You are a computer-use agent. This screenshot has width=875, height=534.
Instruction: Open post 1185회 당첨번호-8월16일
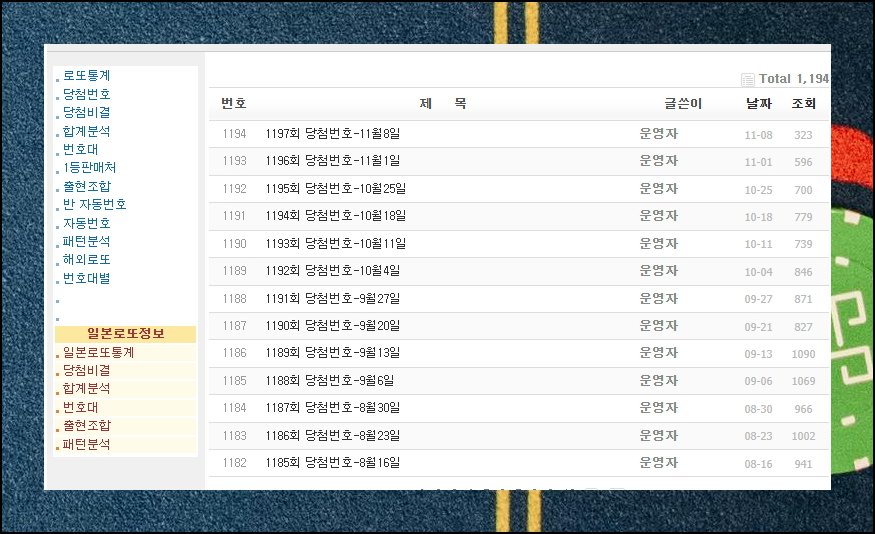333,463
